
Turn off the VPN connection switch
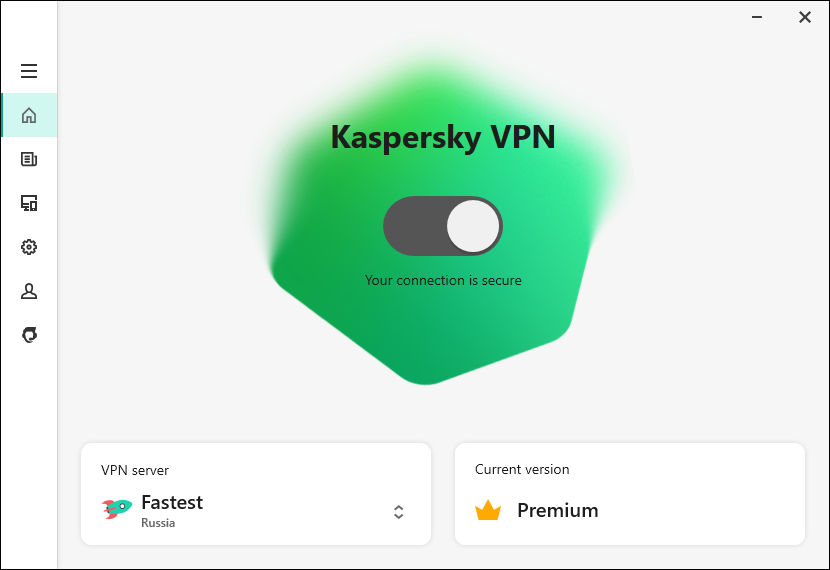click(442, 226)
